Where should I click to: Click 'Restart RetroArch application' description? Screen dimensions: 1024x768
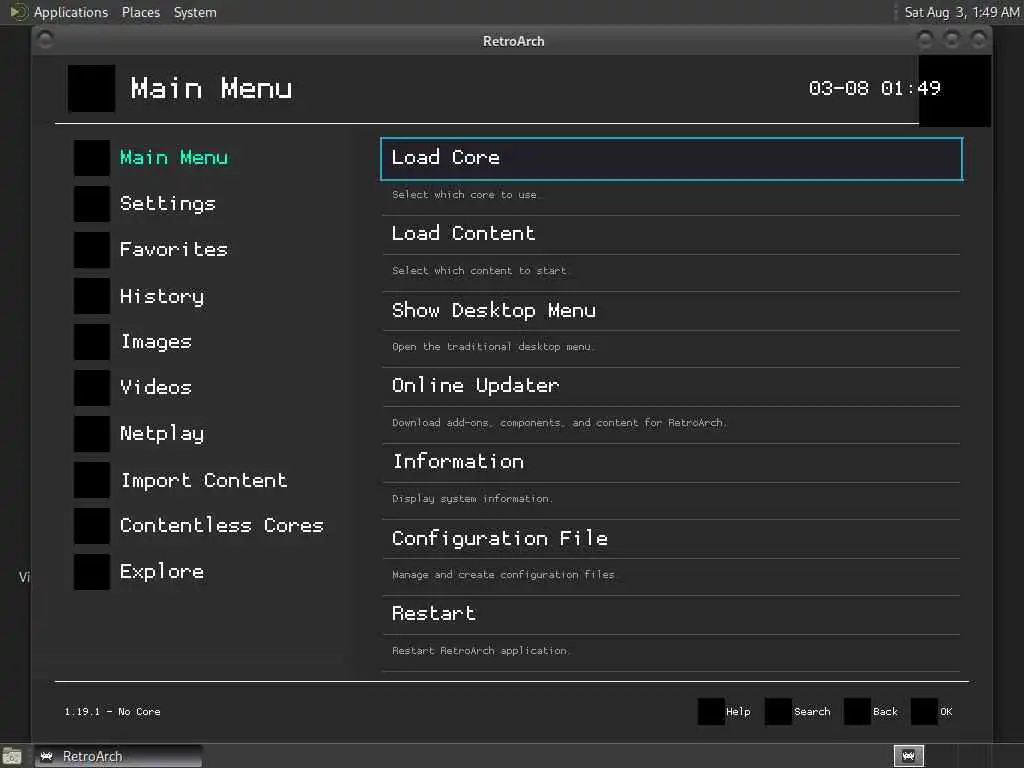(480, 651)
